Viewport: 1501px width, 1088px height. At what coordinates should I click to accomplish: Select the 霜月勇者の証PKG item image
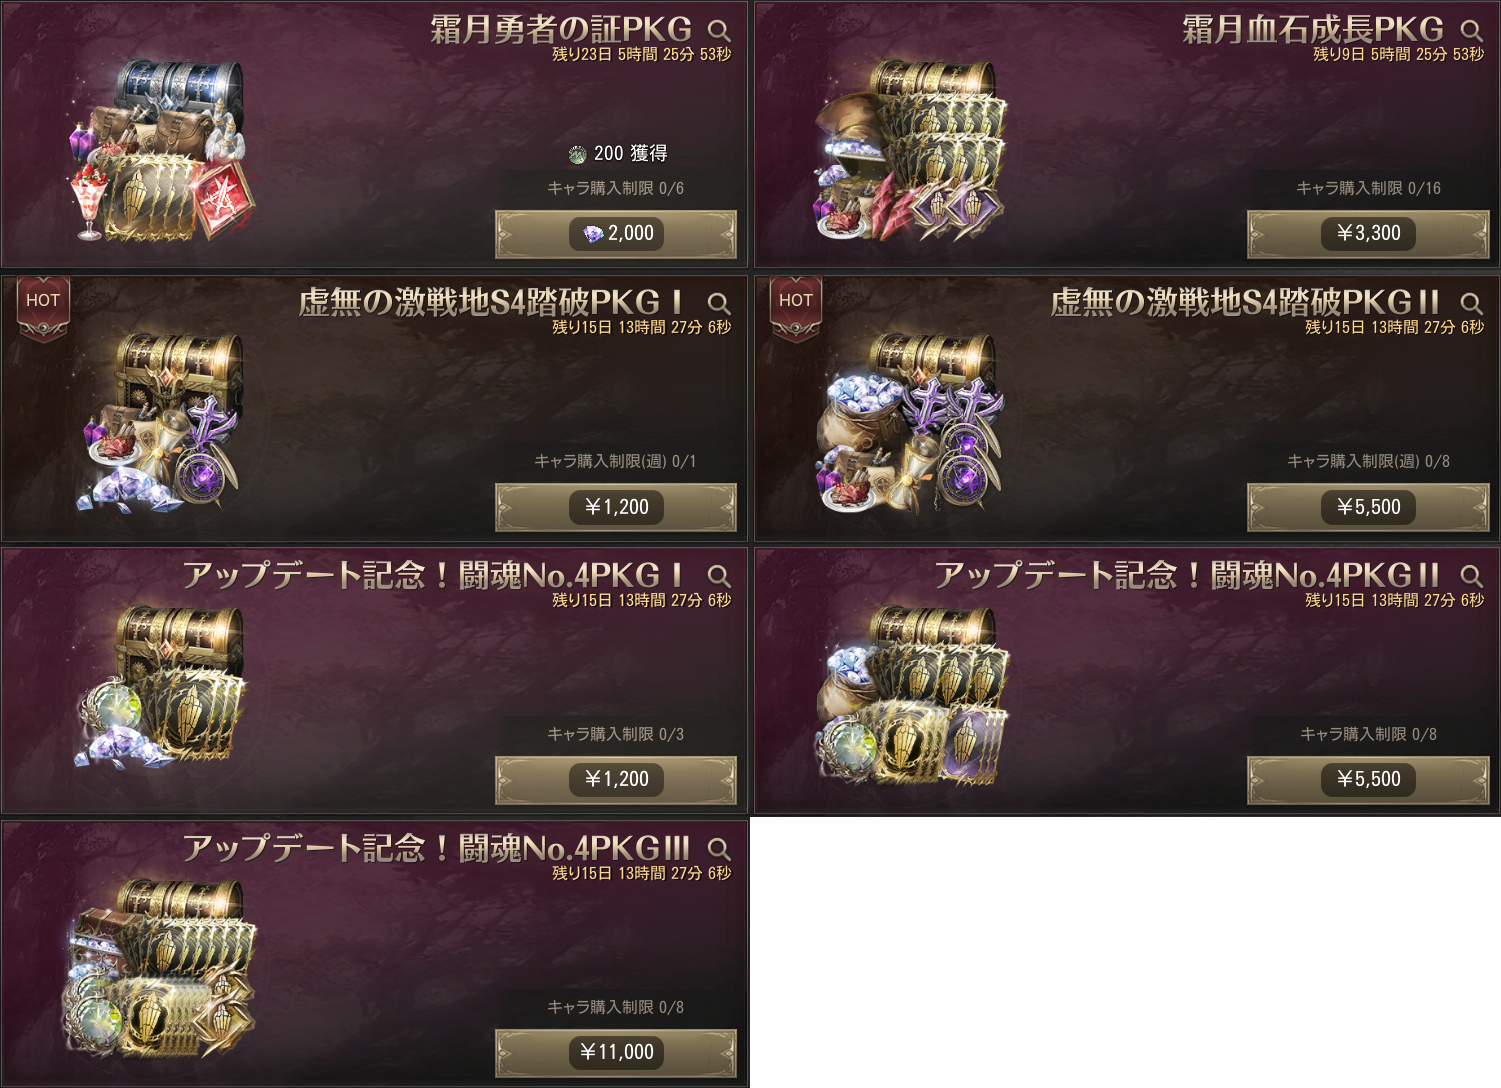162,150
